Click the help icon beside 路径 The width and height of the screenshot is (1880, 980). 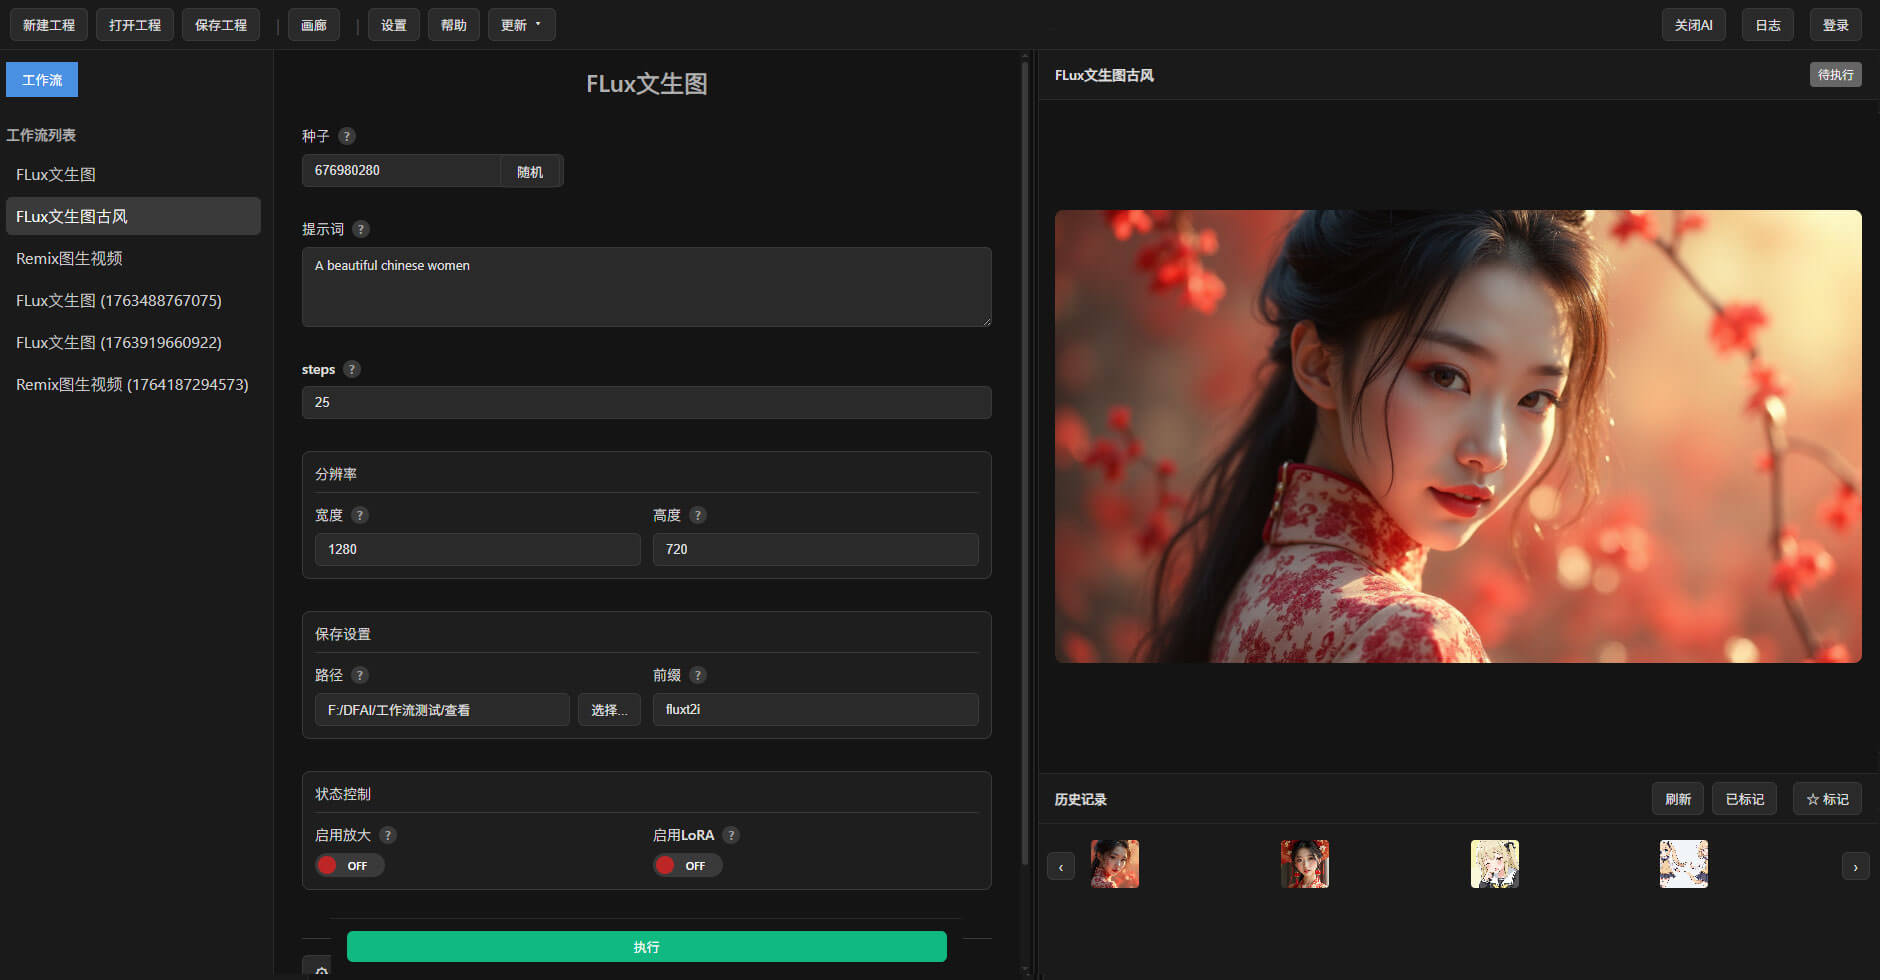pyautogui.click(x=360, y=675)
